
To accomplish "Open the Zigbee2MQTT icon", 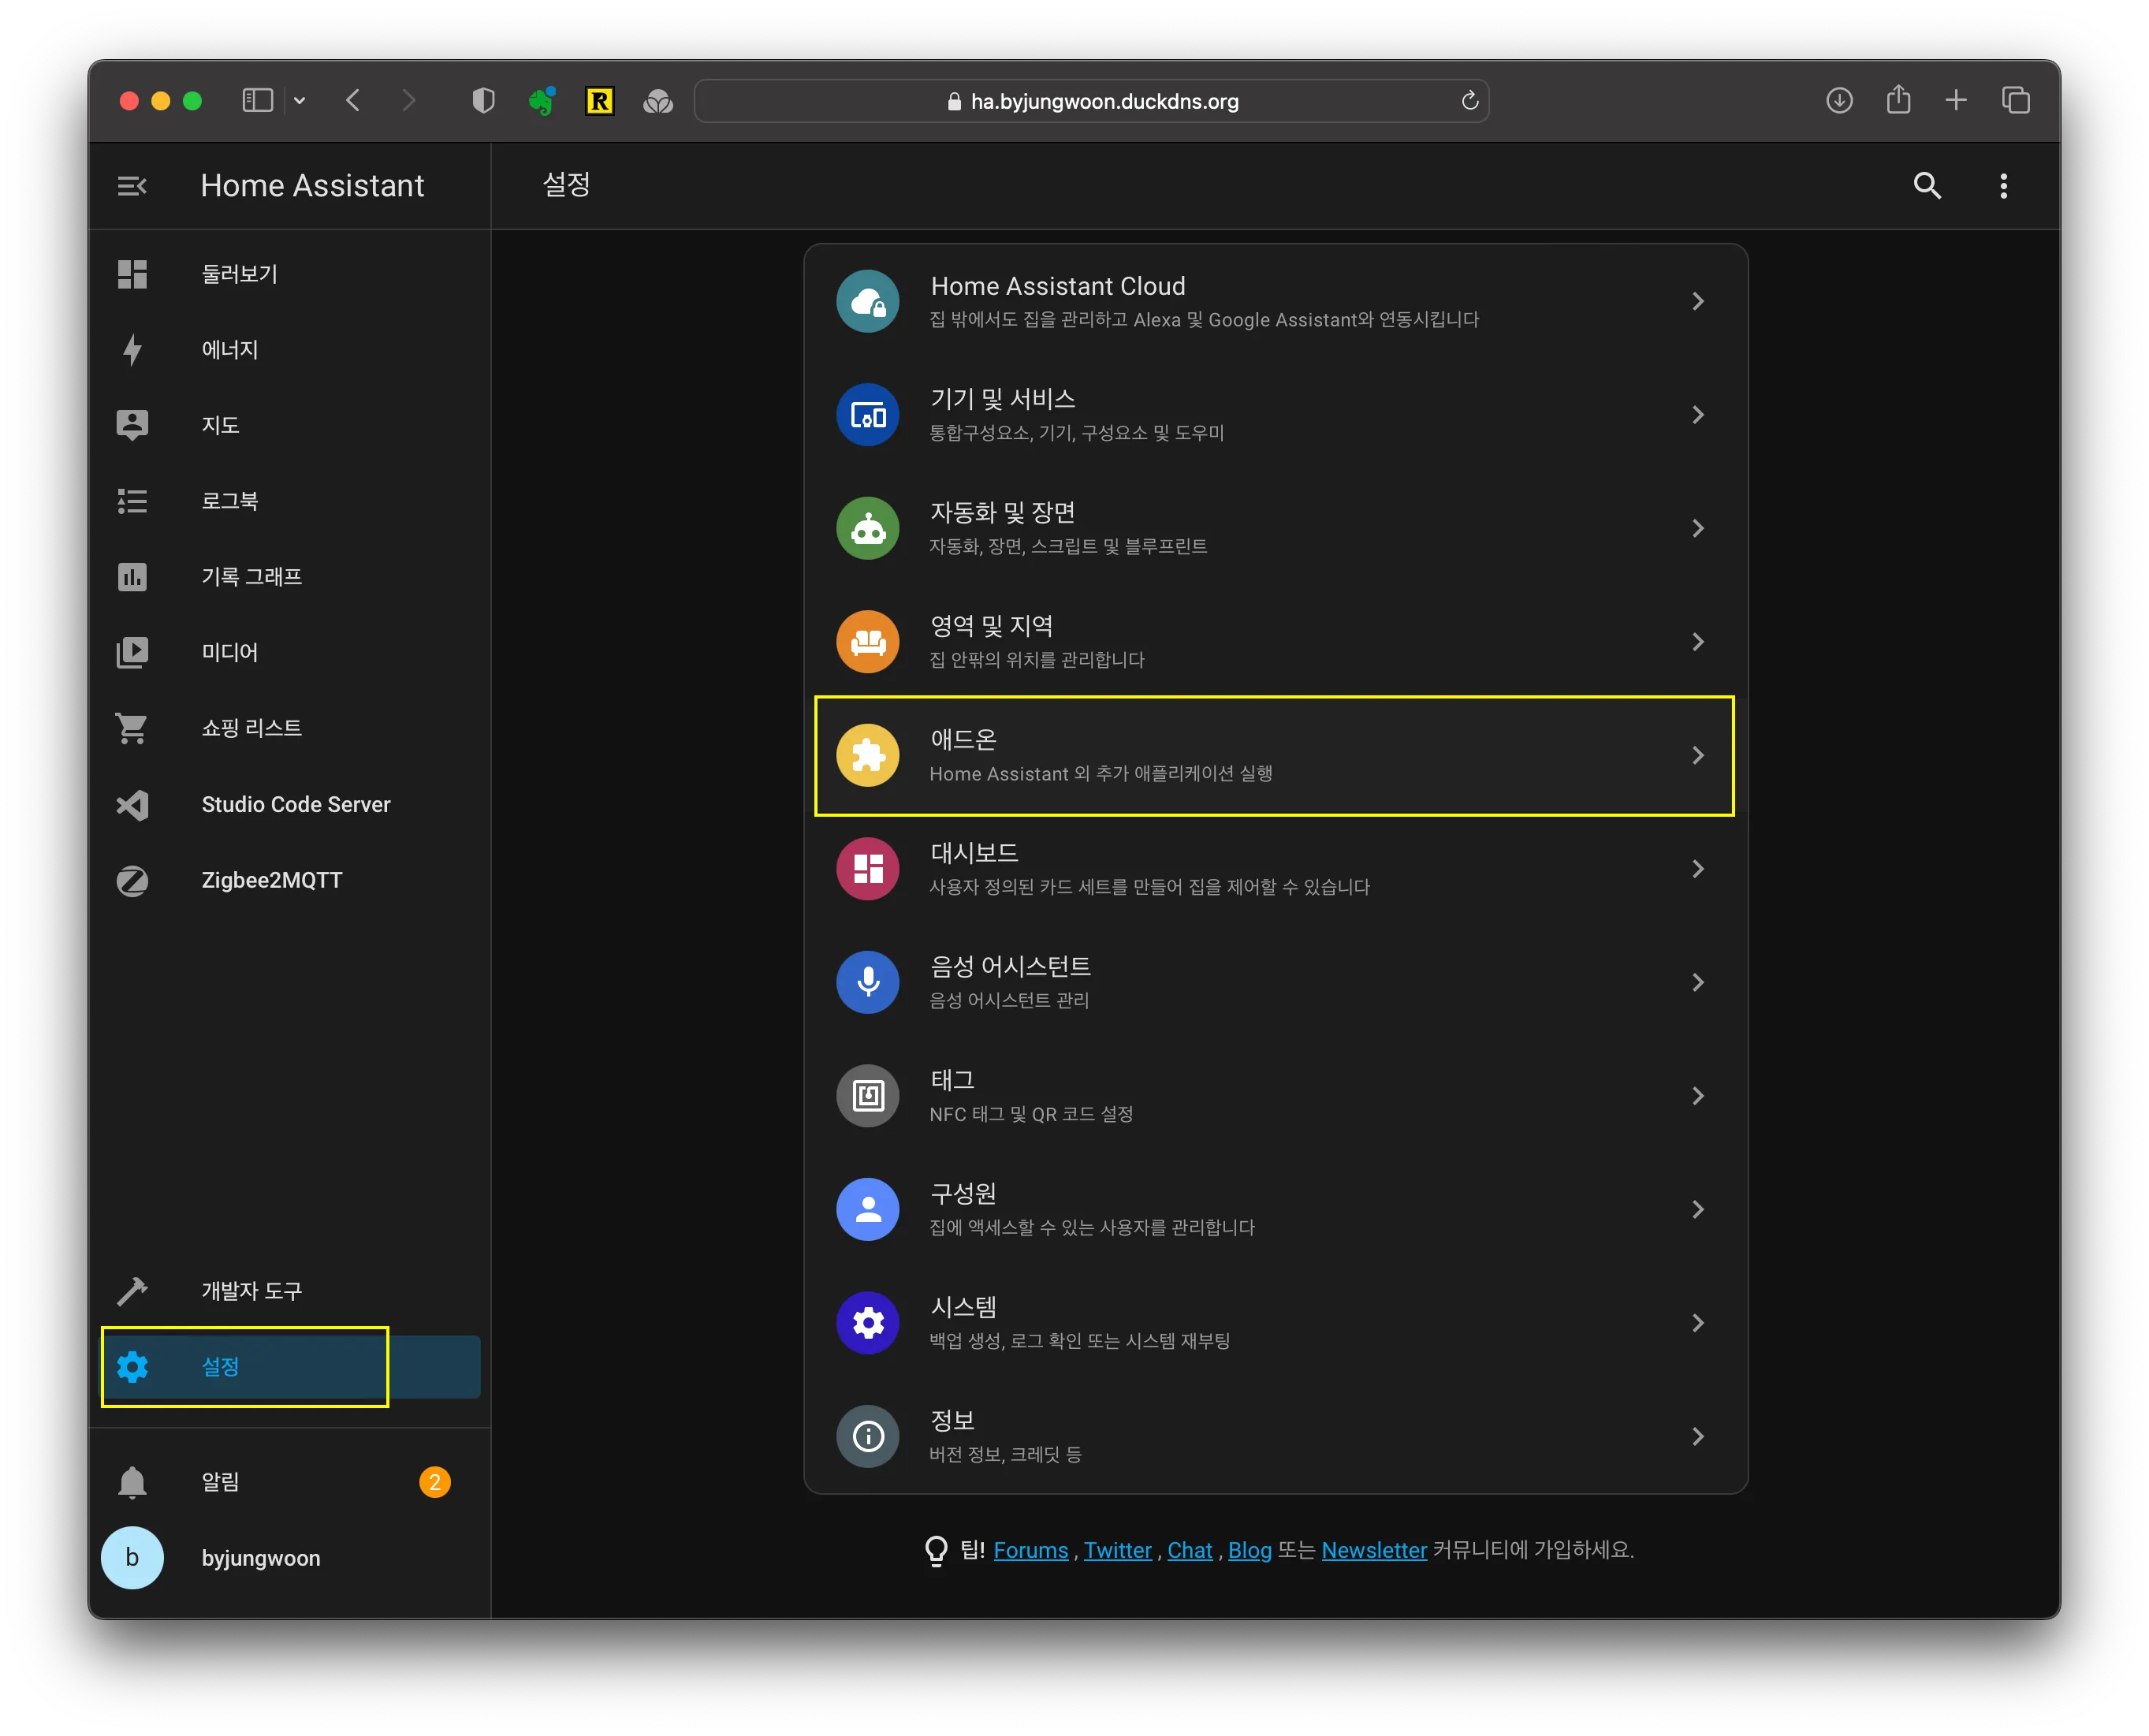I will click(x=132, y=881).
